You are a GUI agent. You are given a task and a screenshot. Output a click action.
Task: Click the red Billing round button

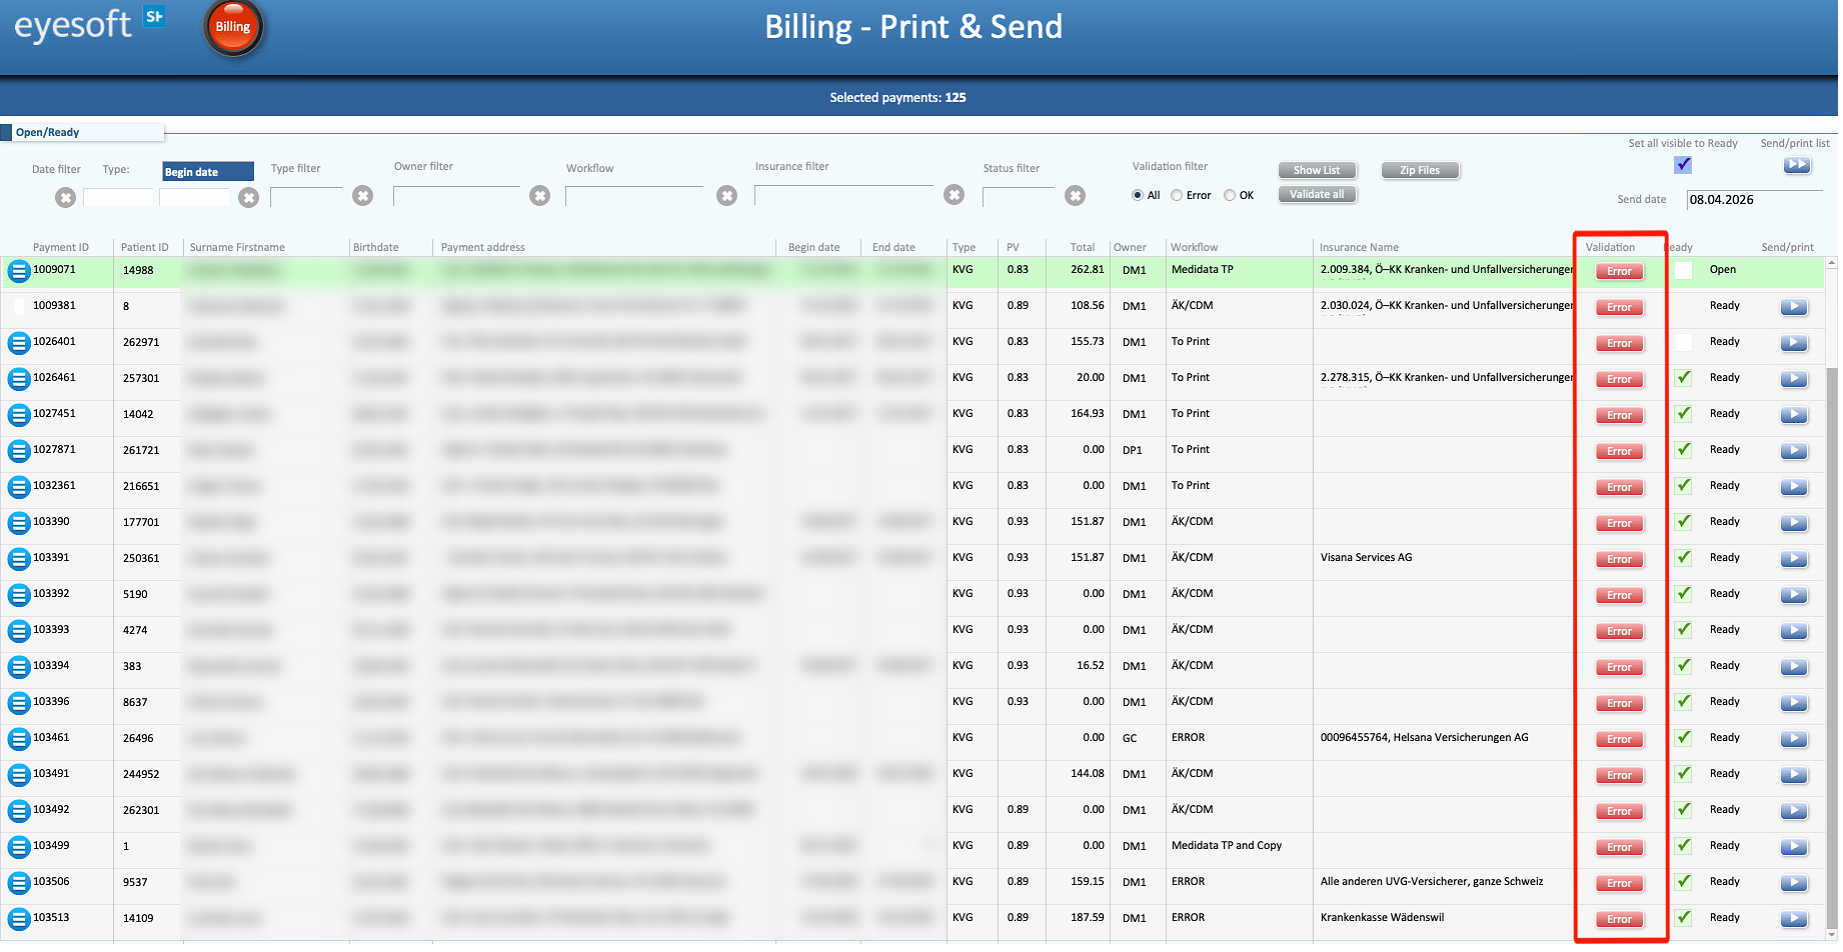[x=233, y=27]
